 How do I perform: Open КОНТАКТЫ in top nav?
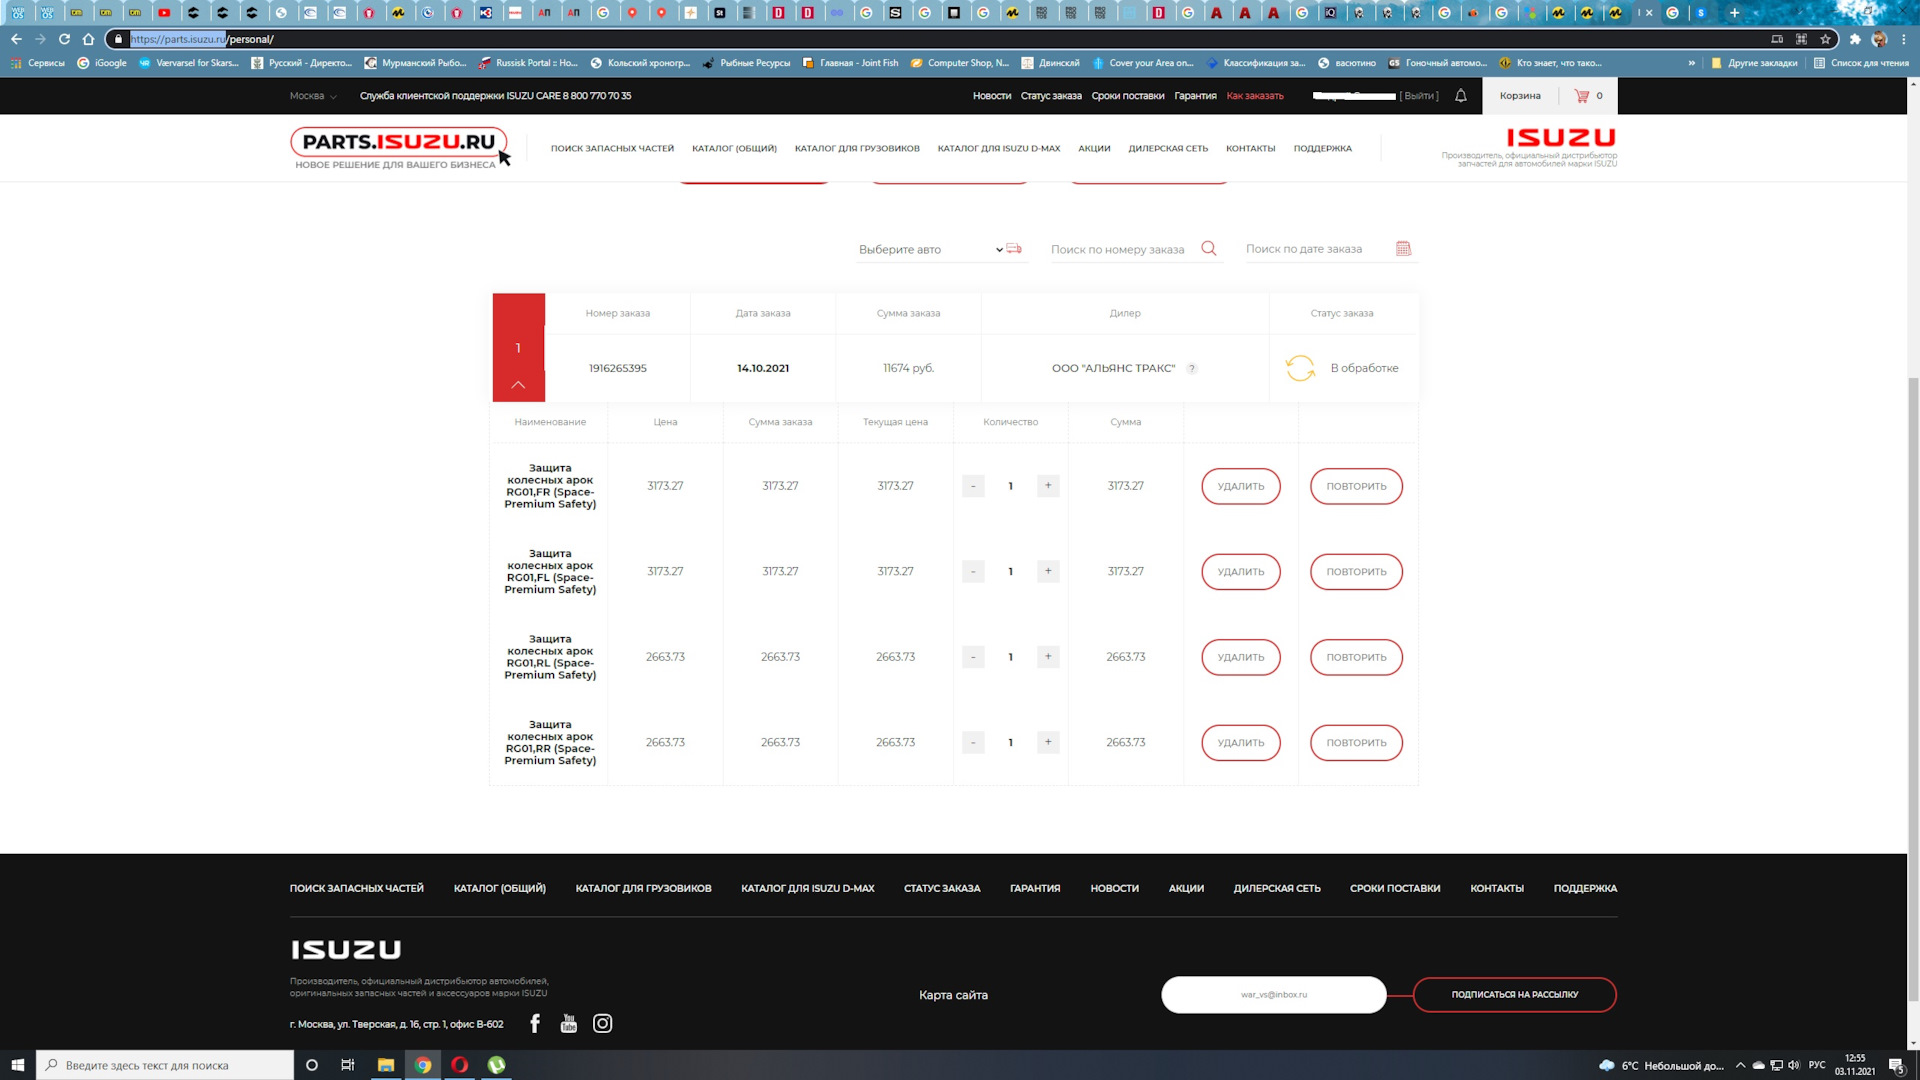pos(1251,148)
